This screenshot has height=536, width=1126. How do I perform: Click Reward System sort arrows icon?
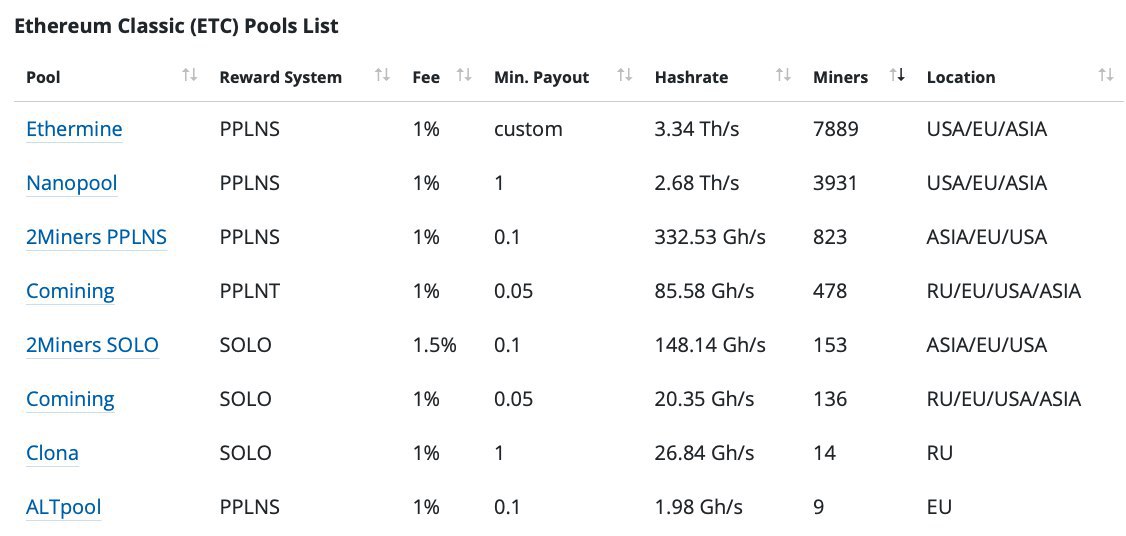coord(382,75)
